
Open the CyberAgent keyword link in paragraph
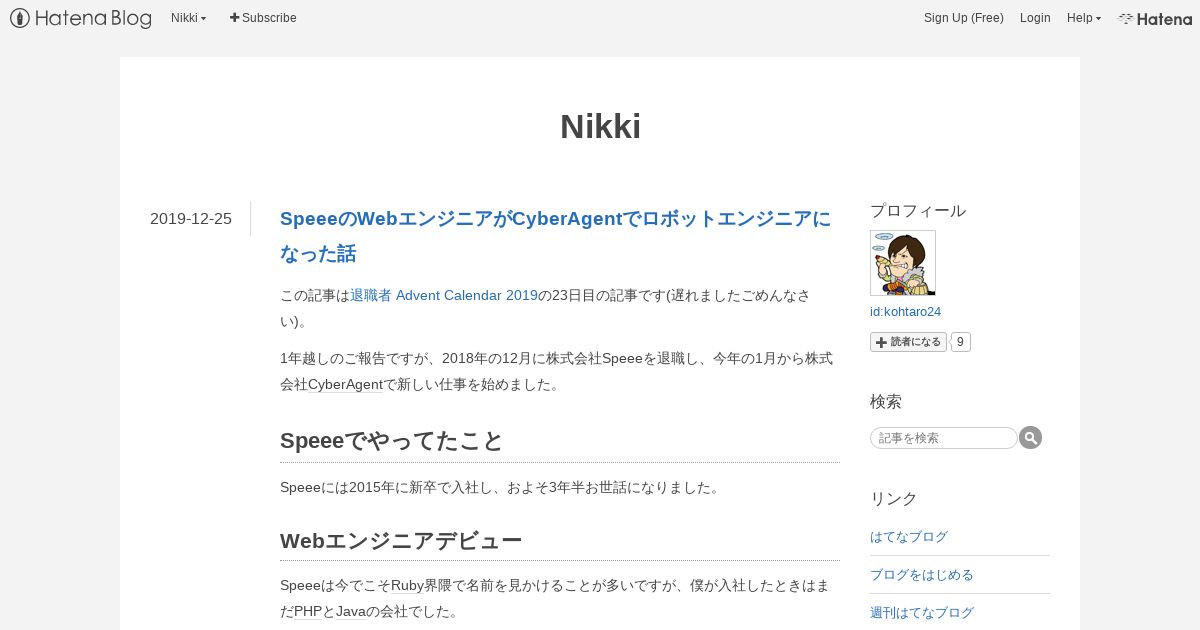click(346, 384)
